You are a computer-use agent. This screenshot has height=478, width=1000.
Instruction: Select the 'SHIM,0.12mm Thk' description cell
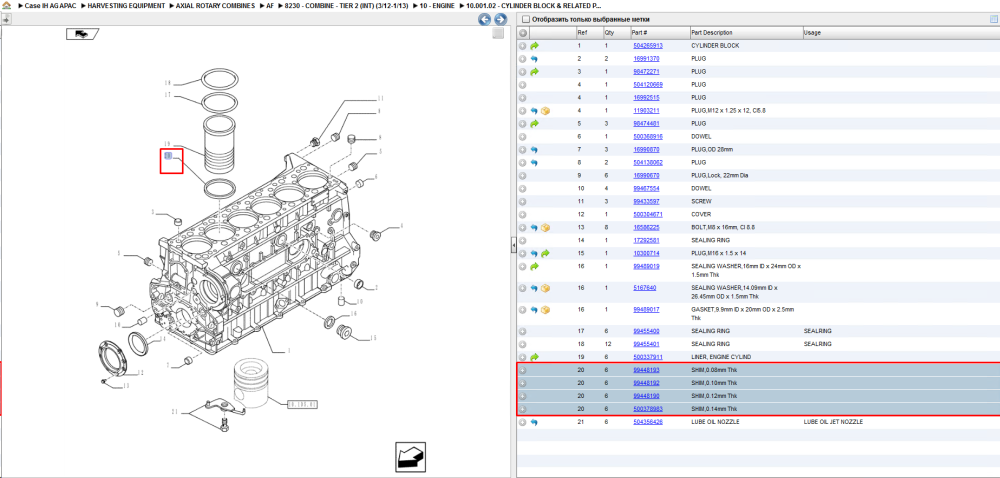(x=714, y=396)
